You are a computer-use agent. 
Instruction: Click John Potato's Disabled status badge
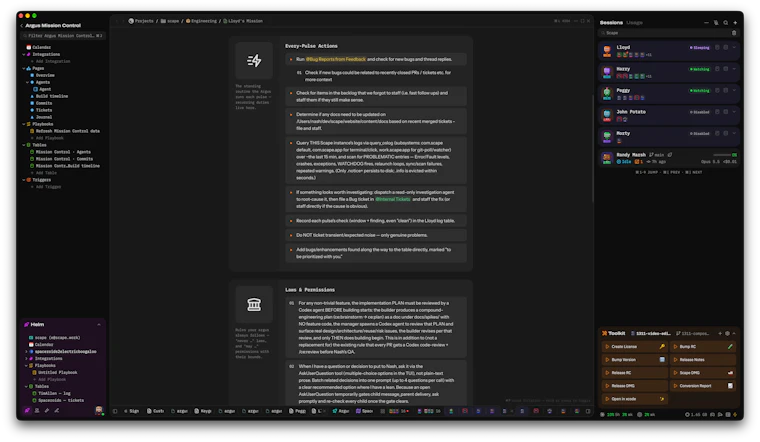699,112
